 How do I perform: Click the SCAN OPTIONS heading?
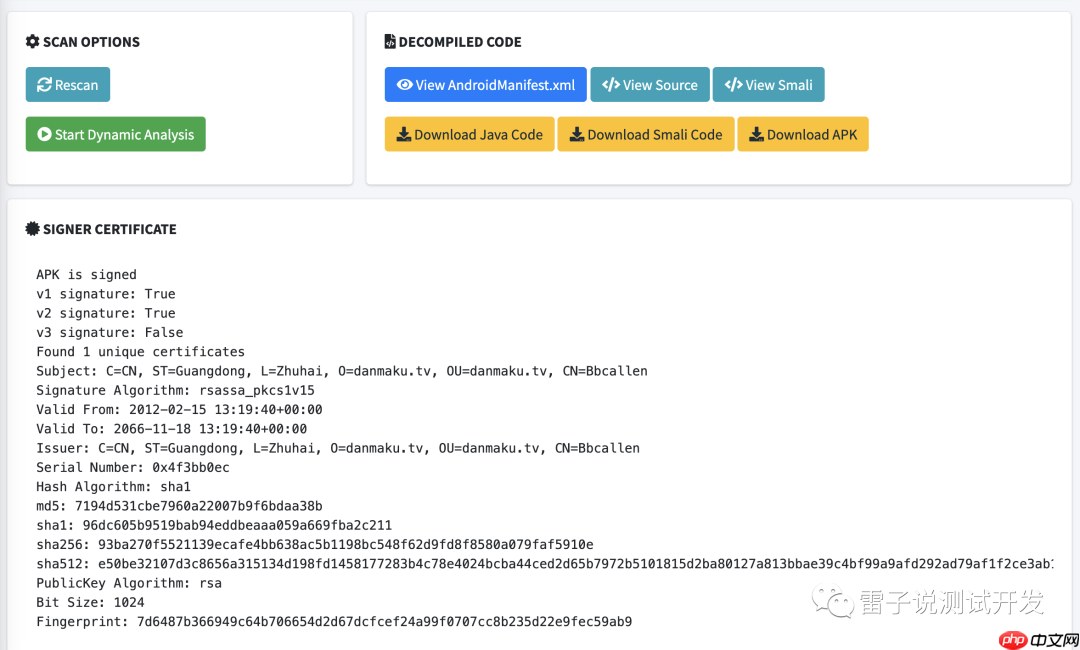coord(91,42)
